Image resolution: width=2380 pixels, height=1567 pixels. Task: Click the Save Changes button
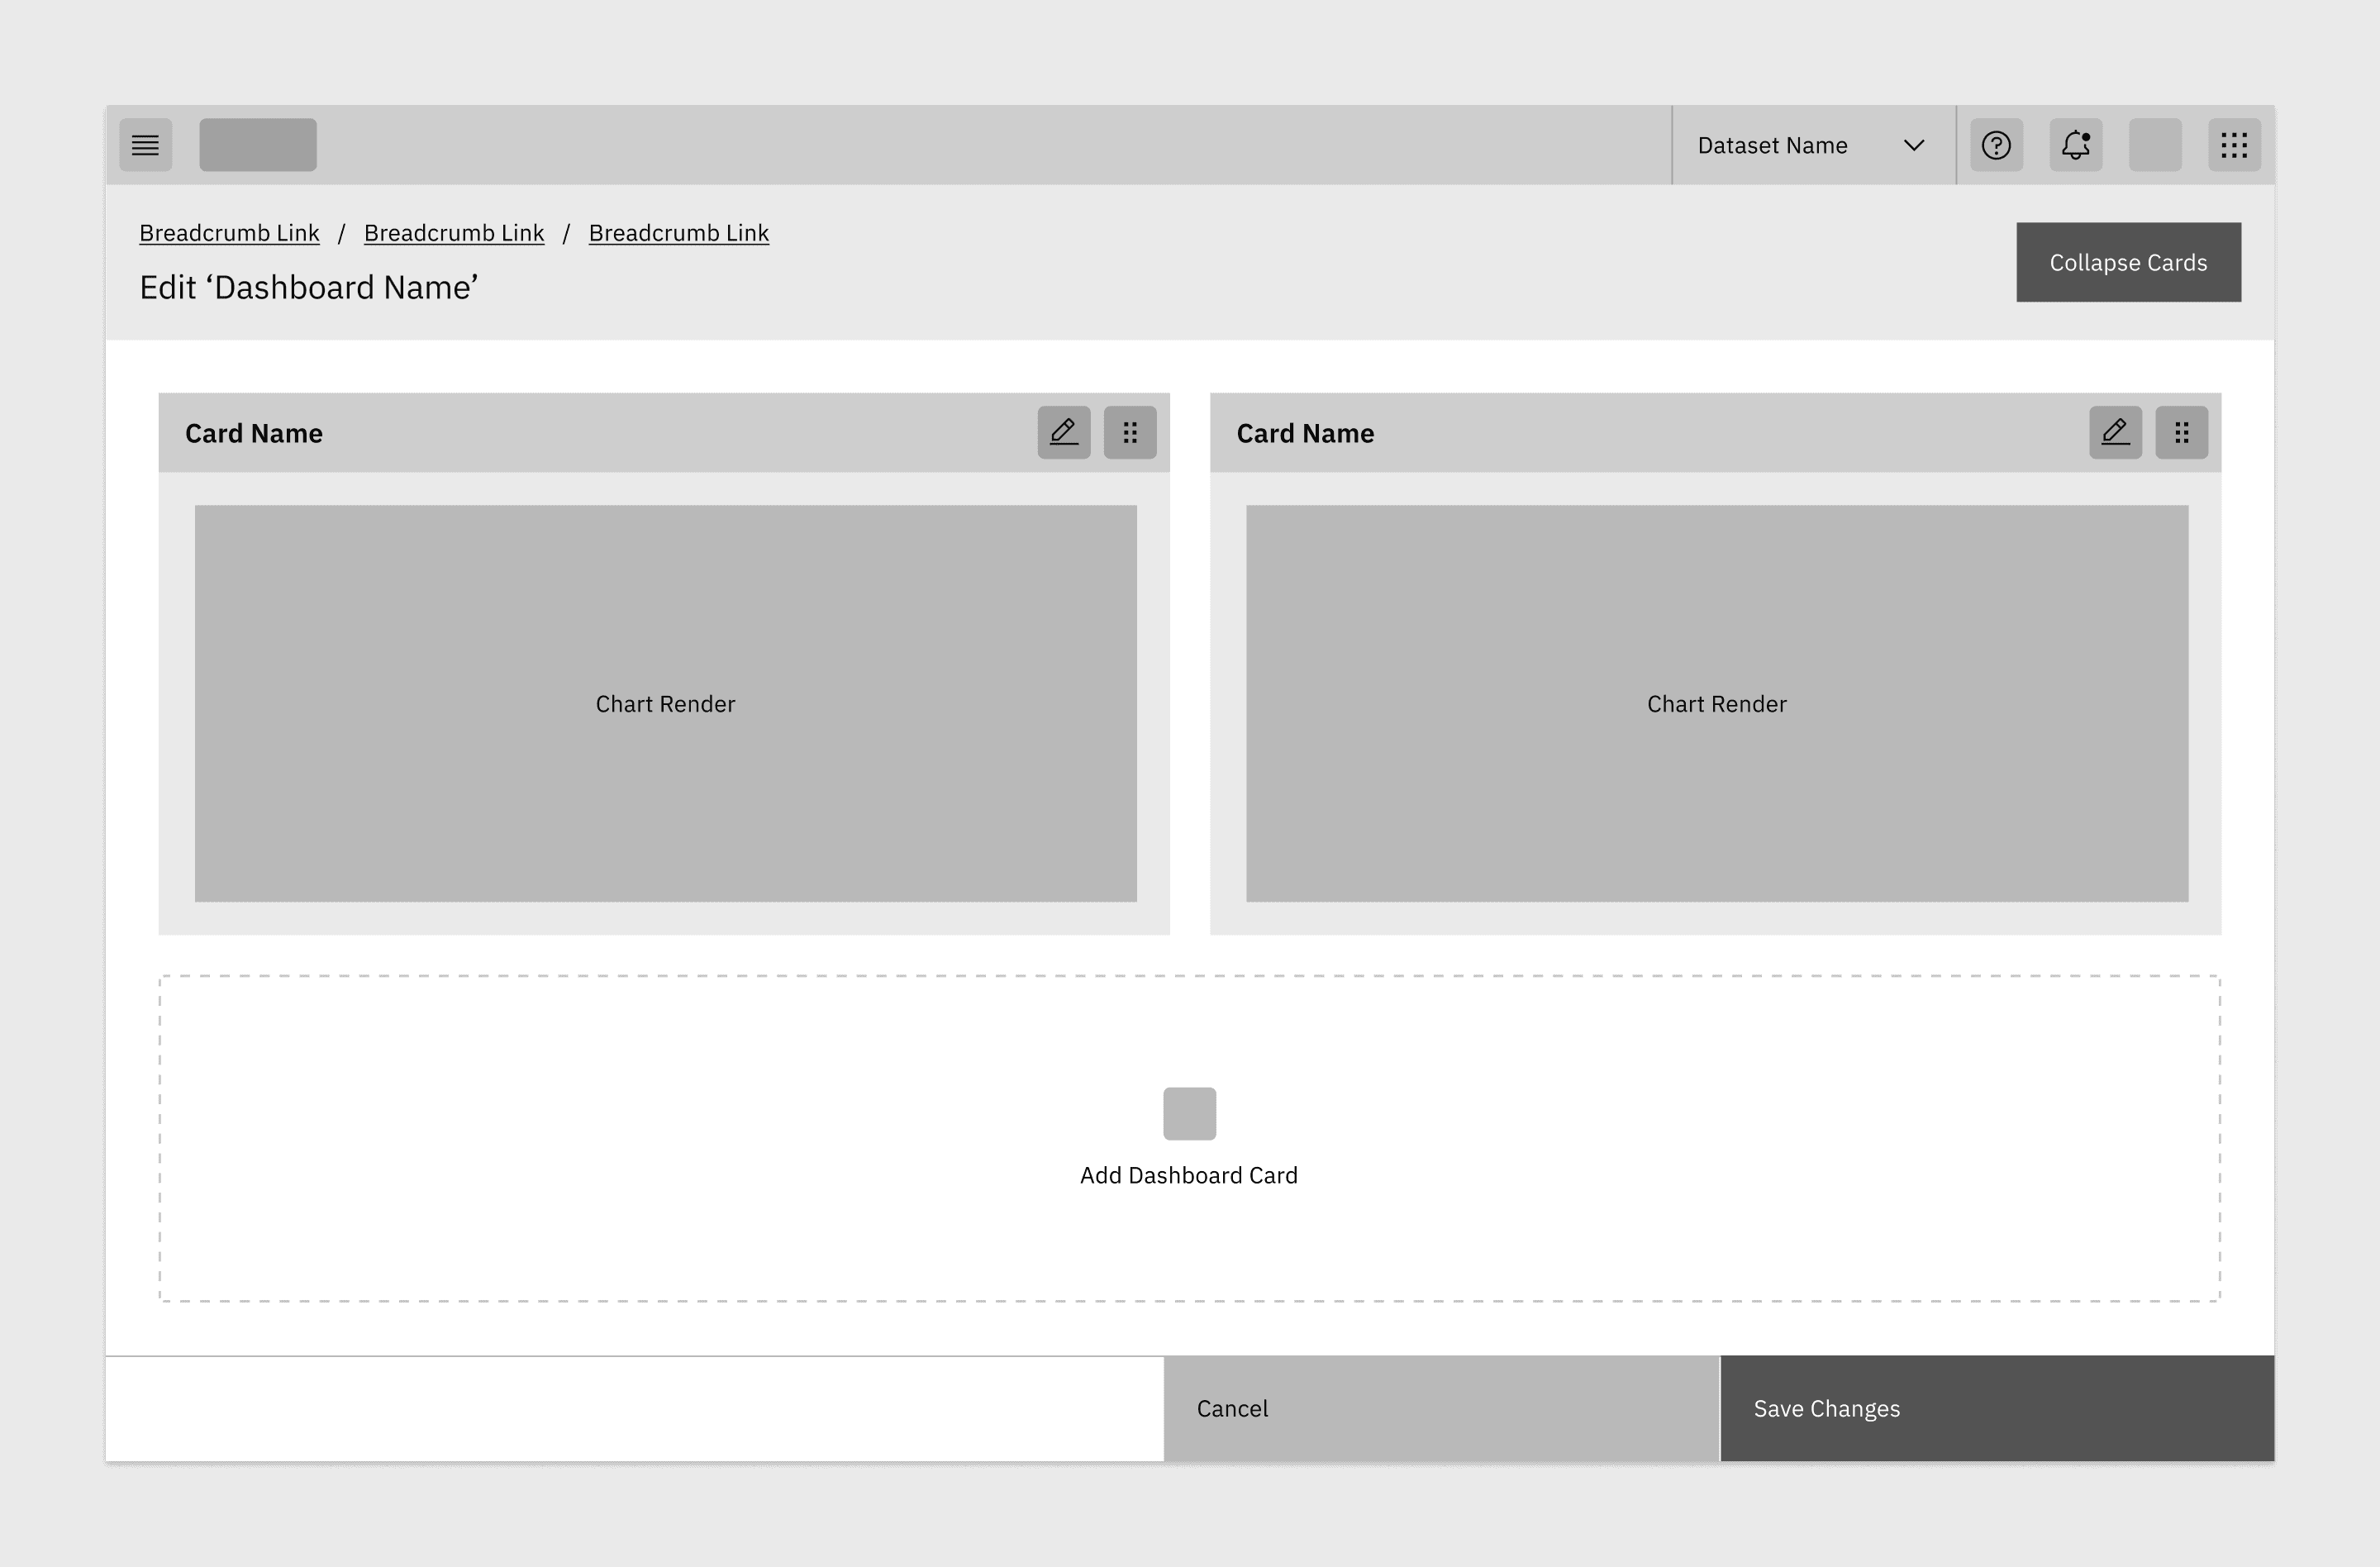point(1996,1408)
